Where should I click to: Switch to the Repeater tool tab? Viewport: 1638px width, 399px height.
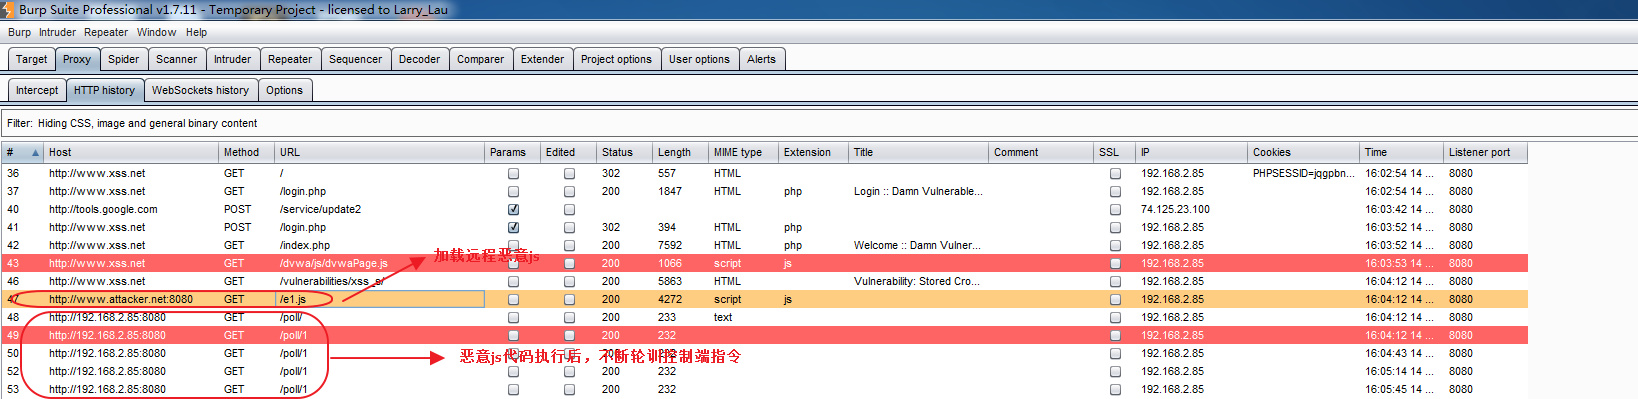point(290,59)
